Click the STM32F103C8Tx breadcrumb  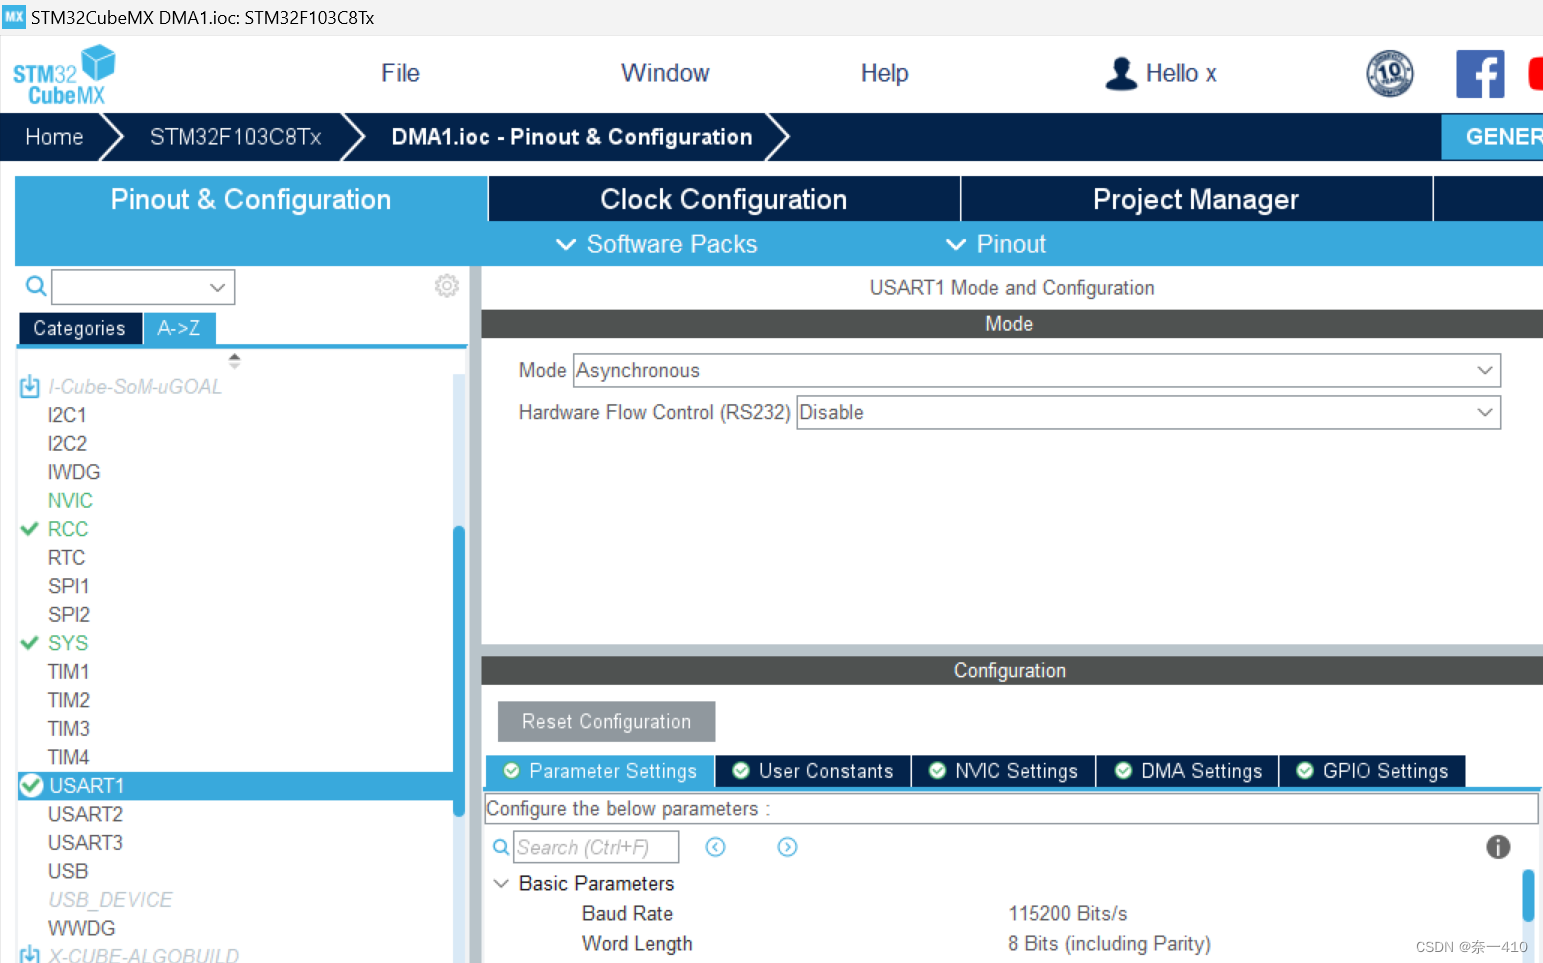tap(236, 137)
